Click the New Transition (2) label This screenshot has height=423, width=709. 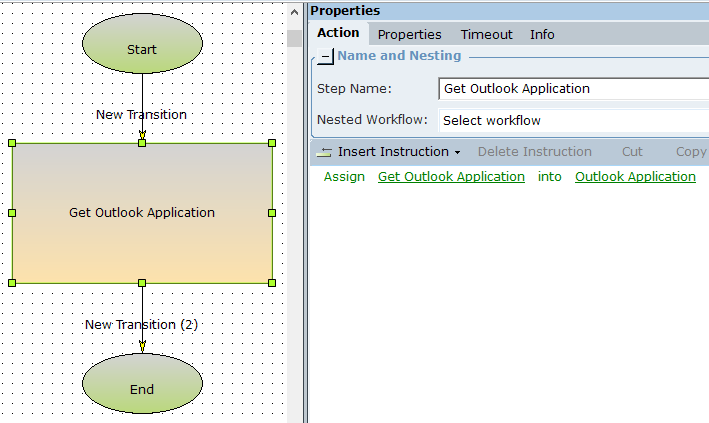pos(141,324)
